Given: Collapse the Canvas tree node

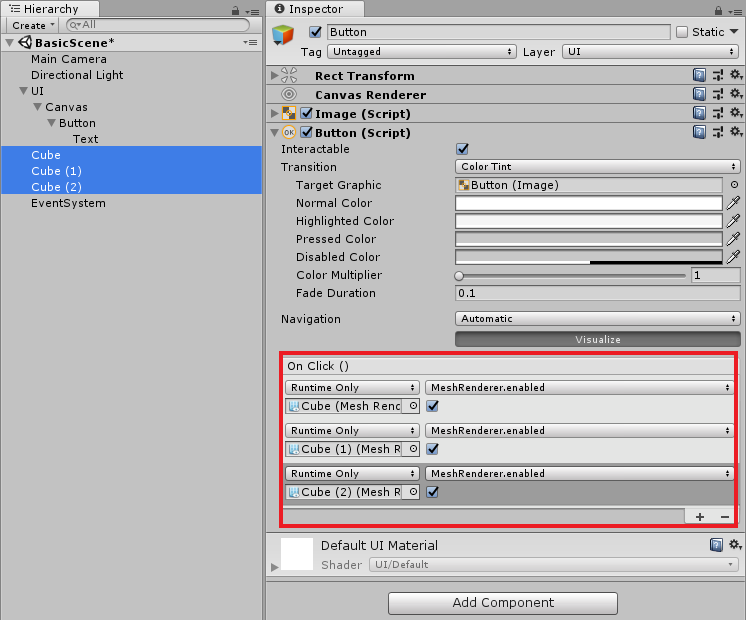Looking at the screenshot, I should click(38, 107).
